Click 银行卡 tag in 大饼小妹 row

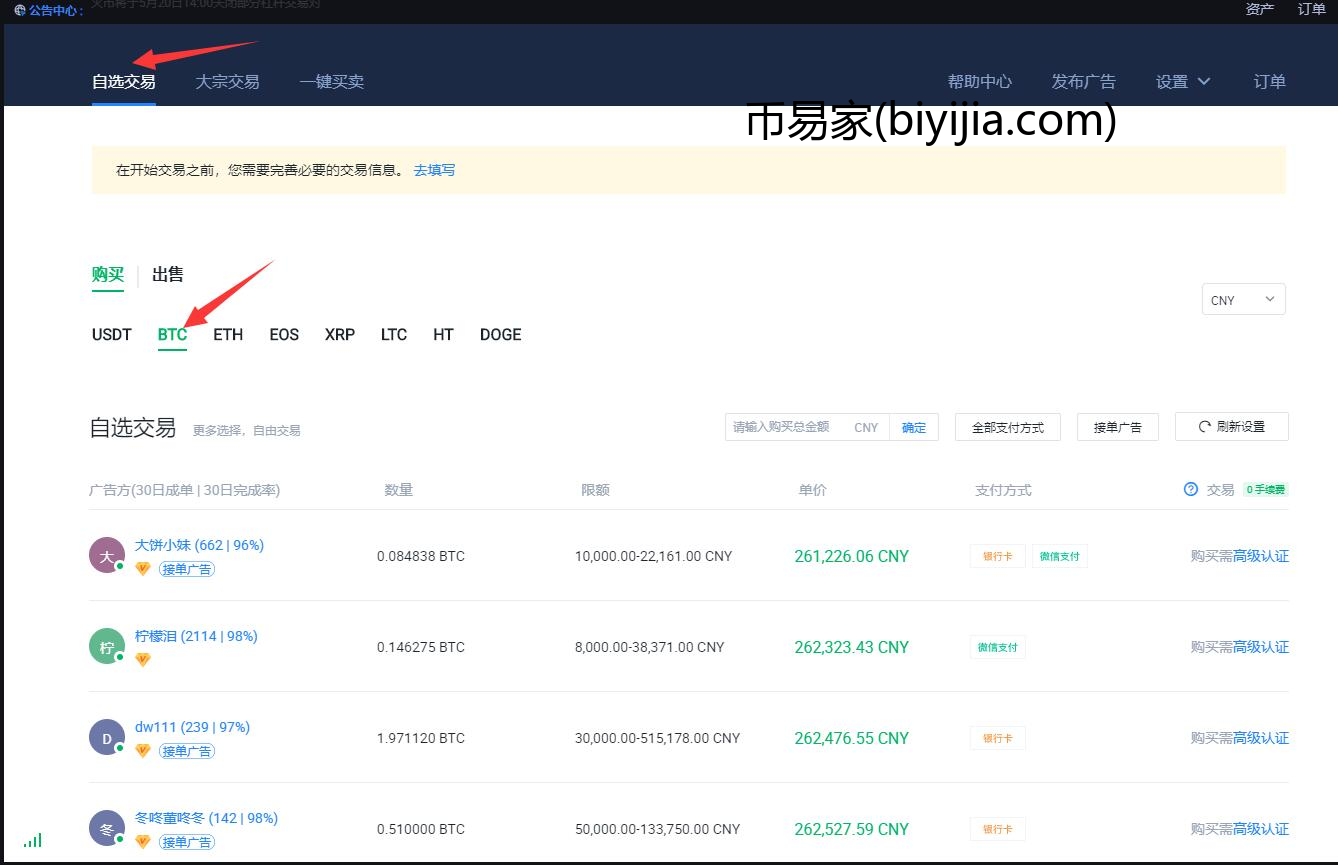pos(997,556)
